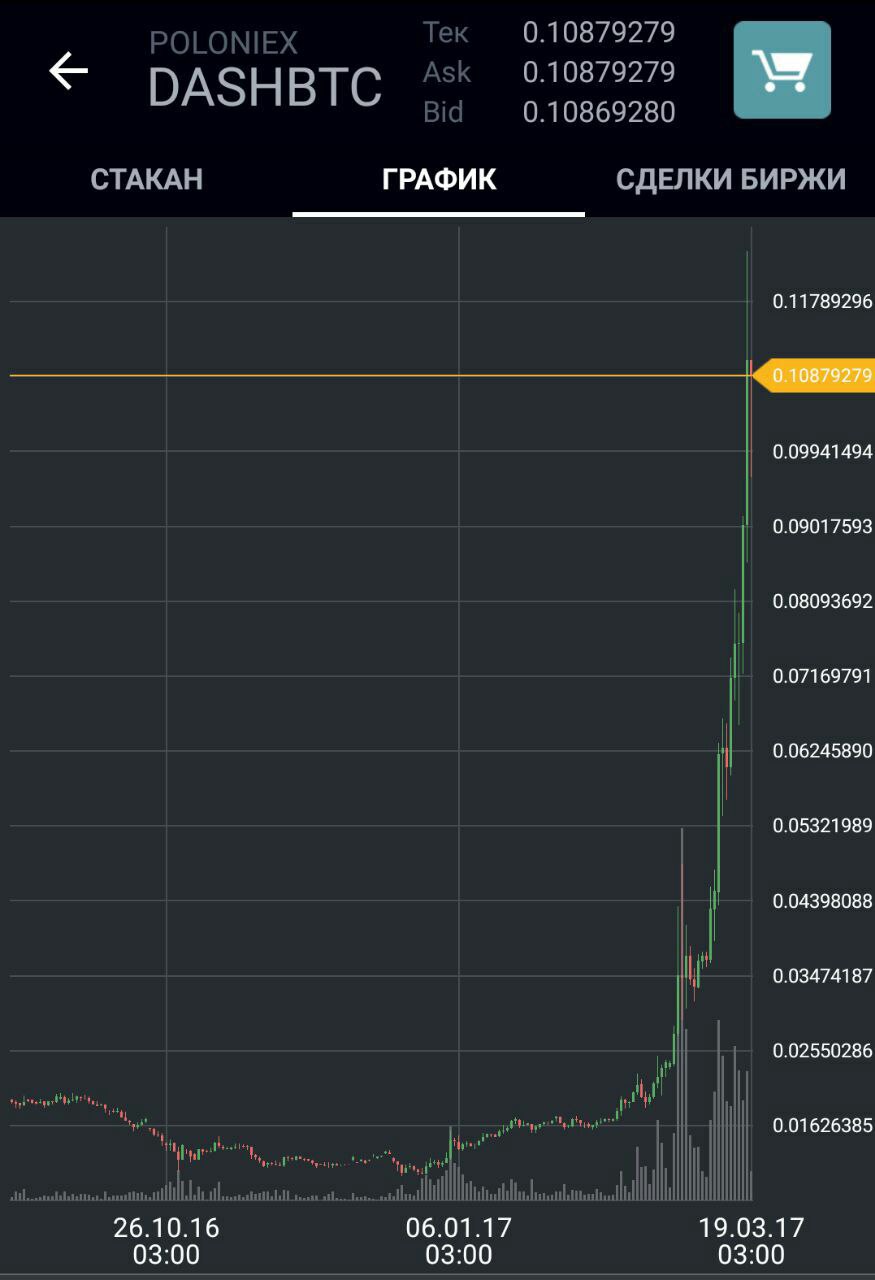Tap the 0.01626385 price axis label
875x1280 pixels.
[823, 1125]
